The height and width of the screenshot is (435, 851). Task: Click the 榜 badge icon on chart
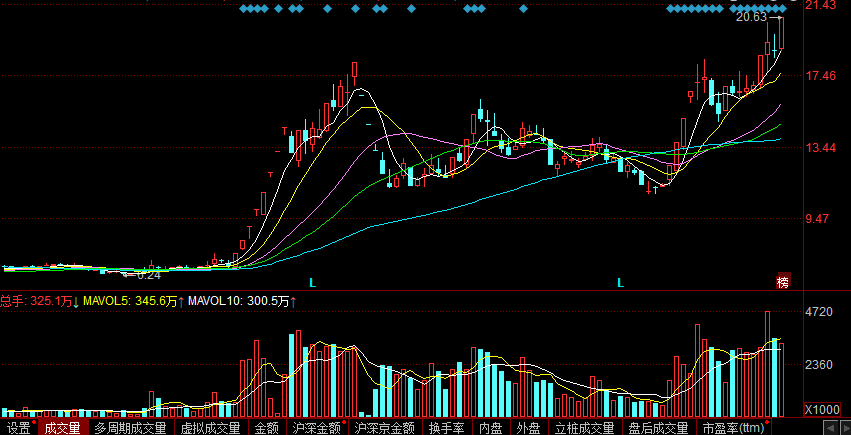point(783,282)
